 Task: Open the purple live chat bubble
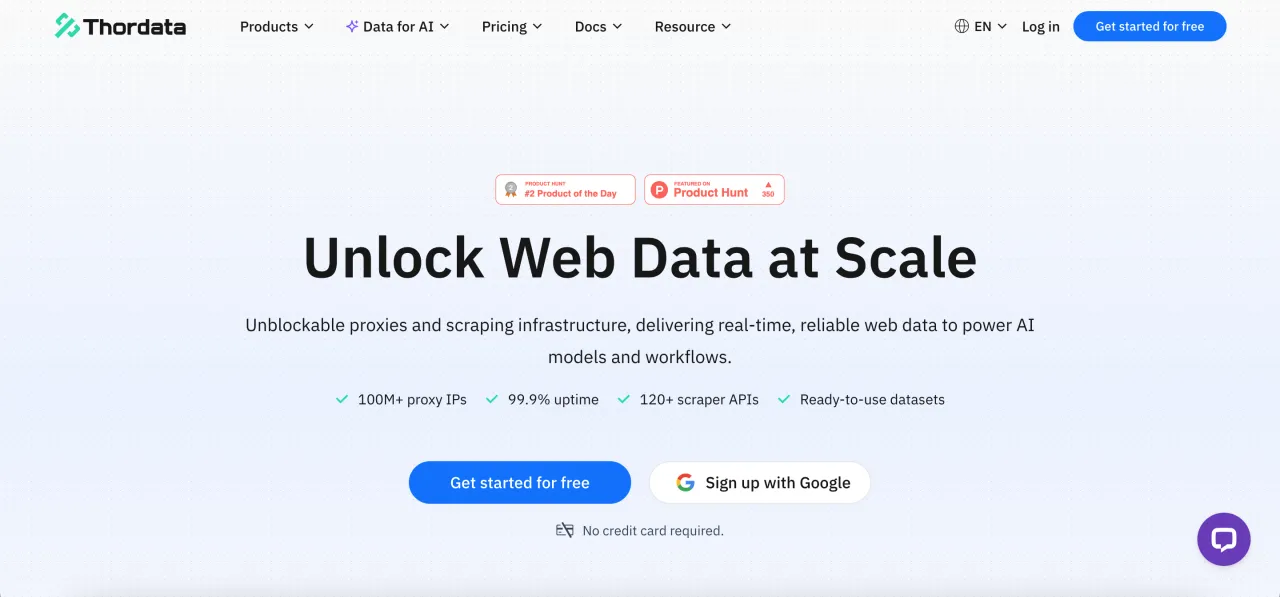1223,539
